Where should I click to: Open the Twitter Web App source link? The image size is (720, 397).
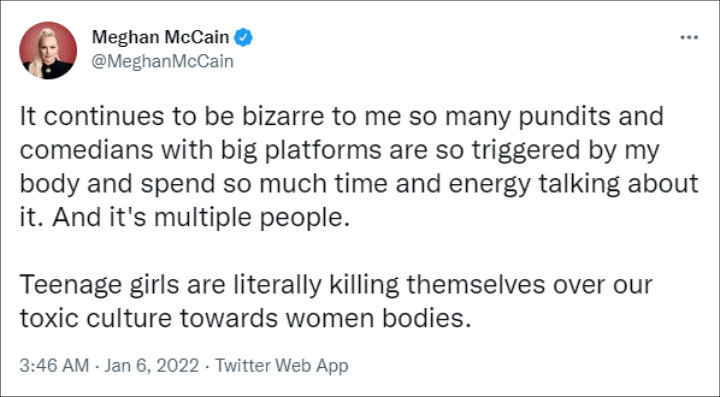282,366
